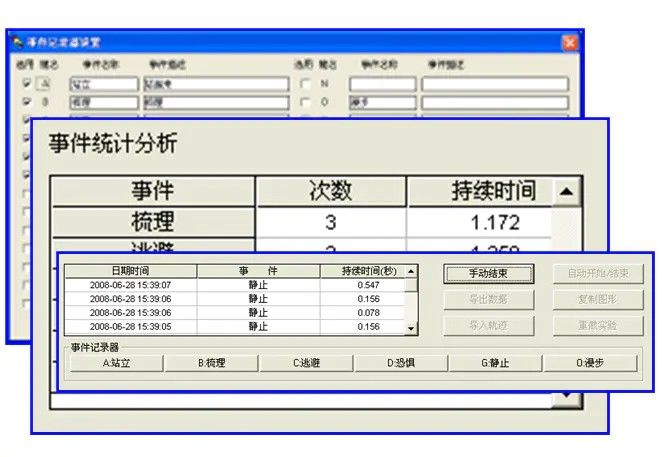Enable the checkbox for event row N

tap(305, 85)
